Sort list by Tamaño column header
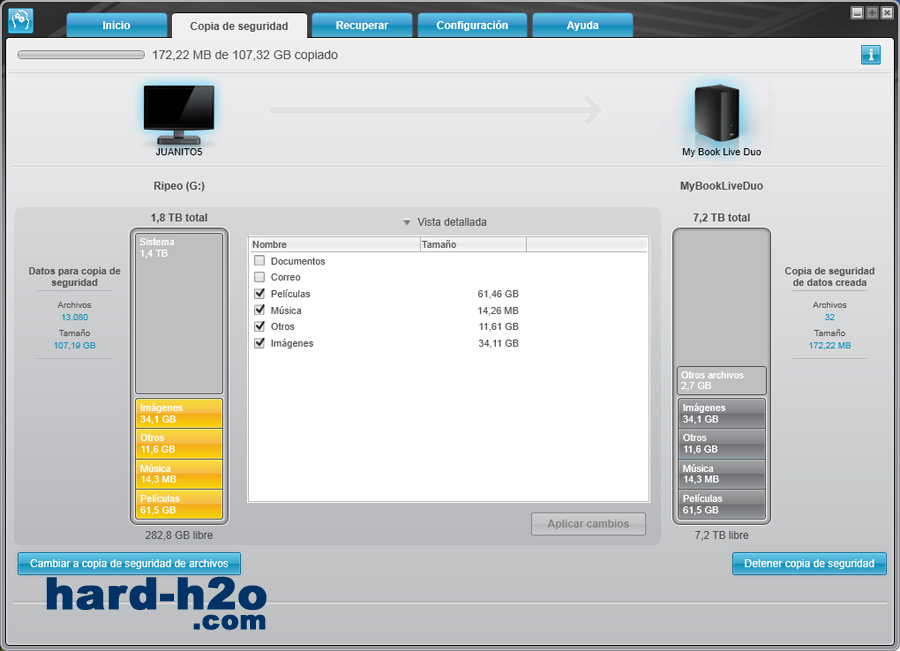Viewport: 900px width, 651px height. click(472, 244)
